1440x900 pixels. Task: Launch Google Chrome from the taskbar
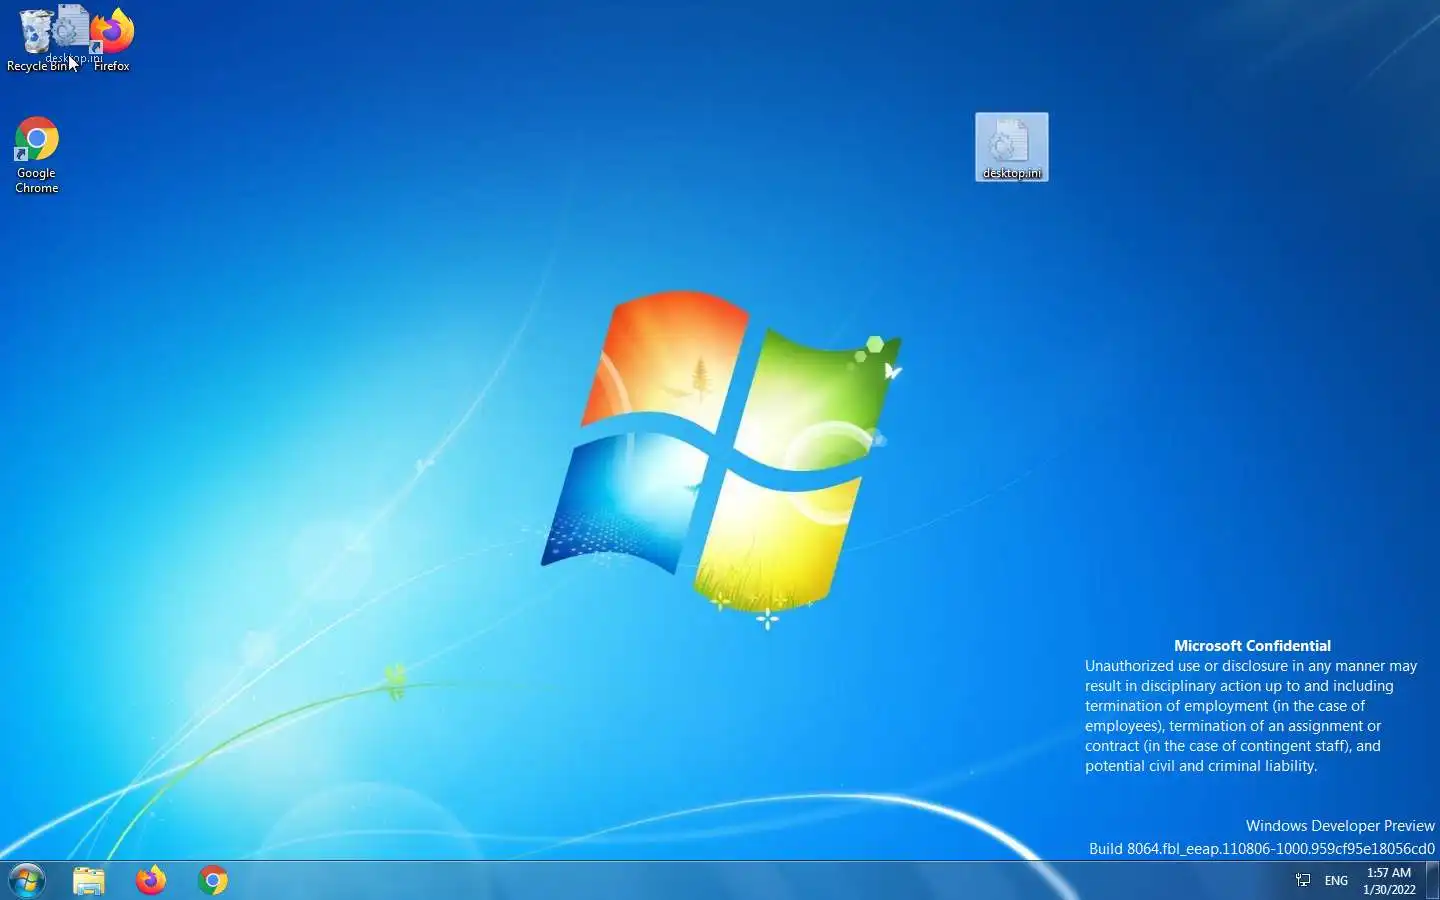[x=213, y=881]
